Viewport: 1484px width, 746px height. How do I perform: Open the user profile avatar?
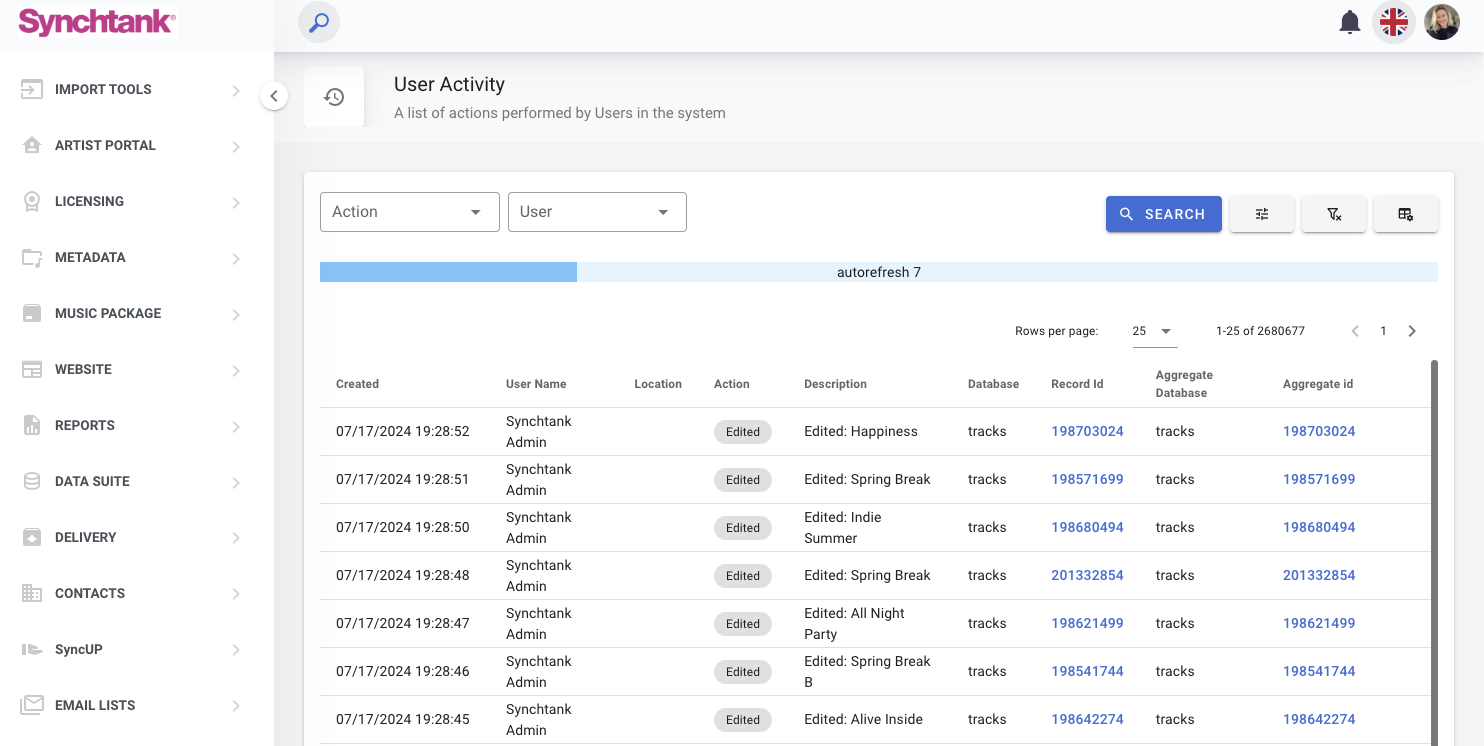[1442, 22]
